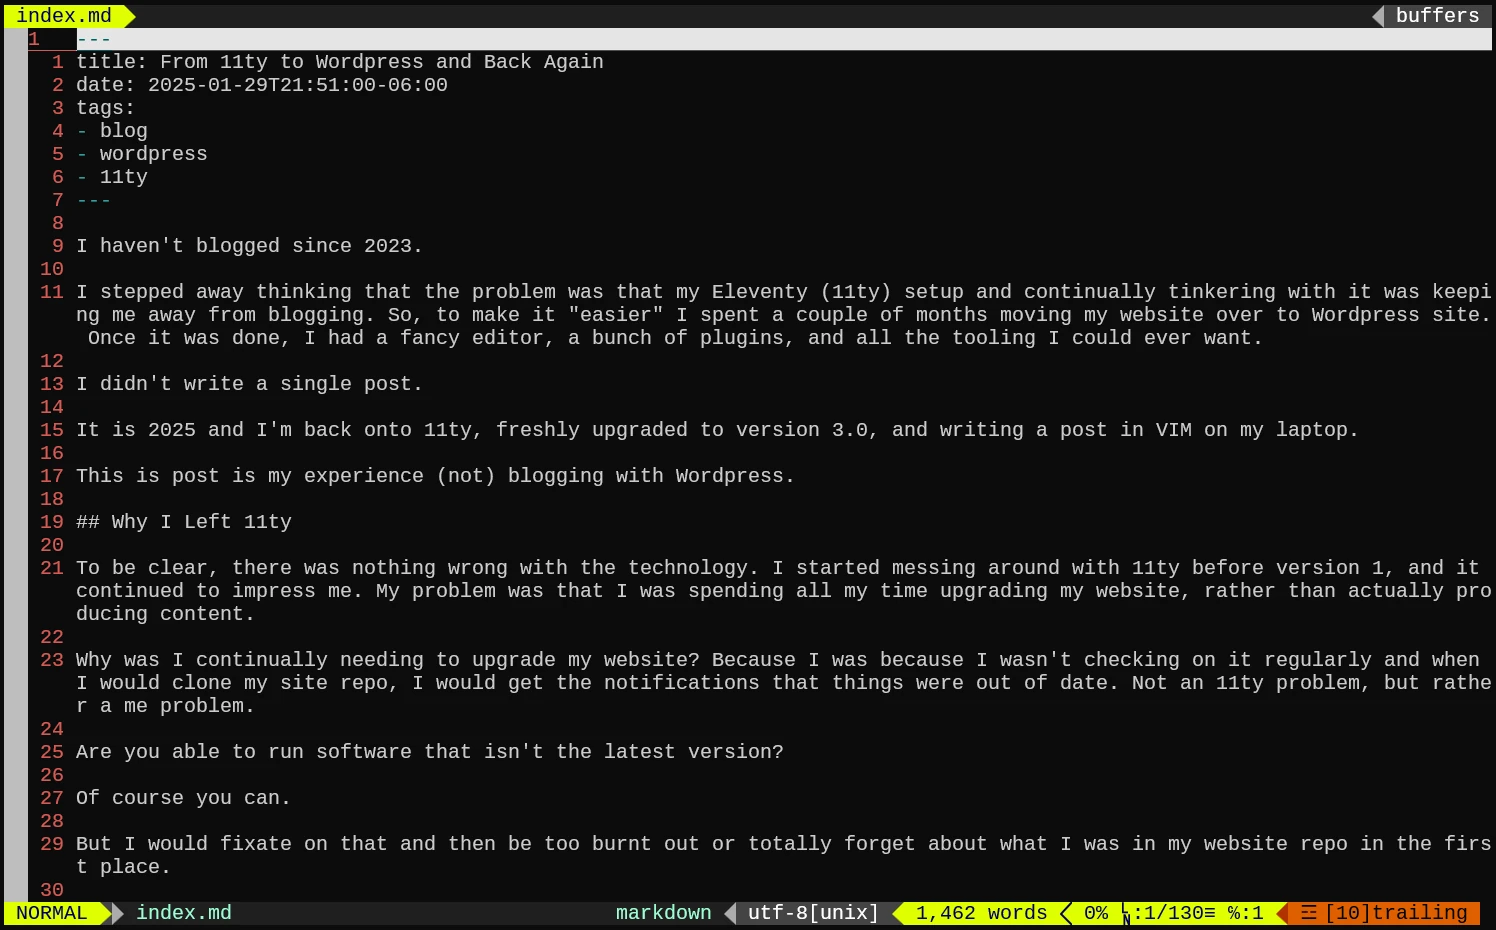Image resolution: width=1496 pixels, height=930 pixels.
Task: Click line number 19 in gutter
Action: pyautogui.click(x=52, y=522)
